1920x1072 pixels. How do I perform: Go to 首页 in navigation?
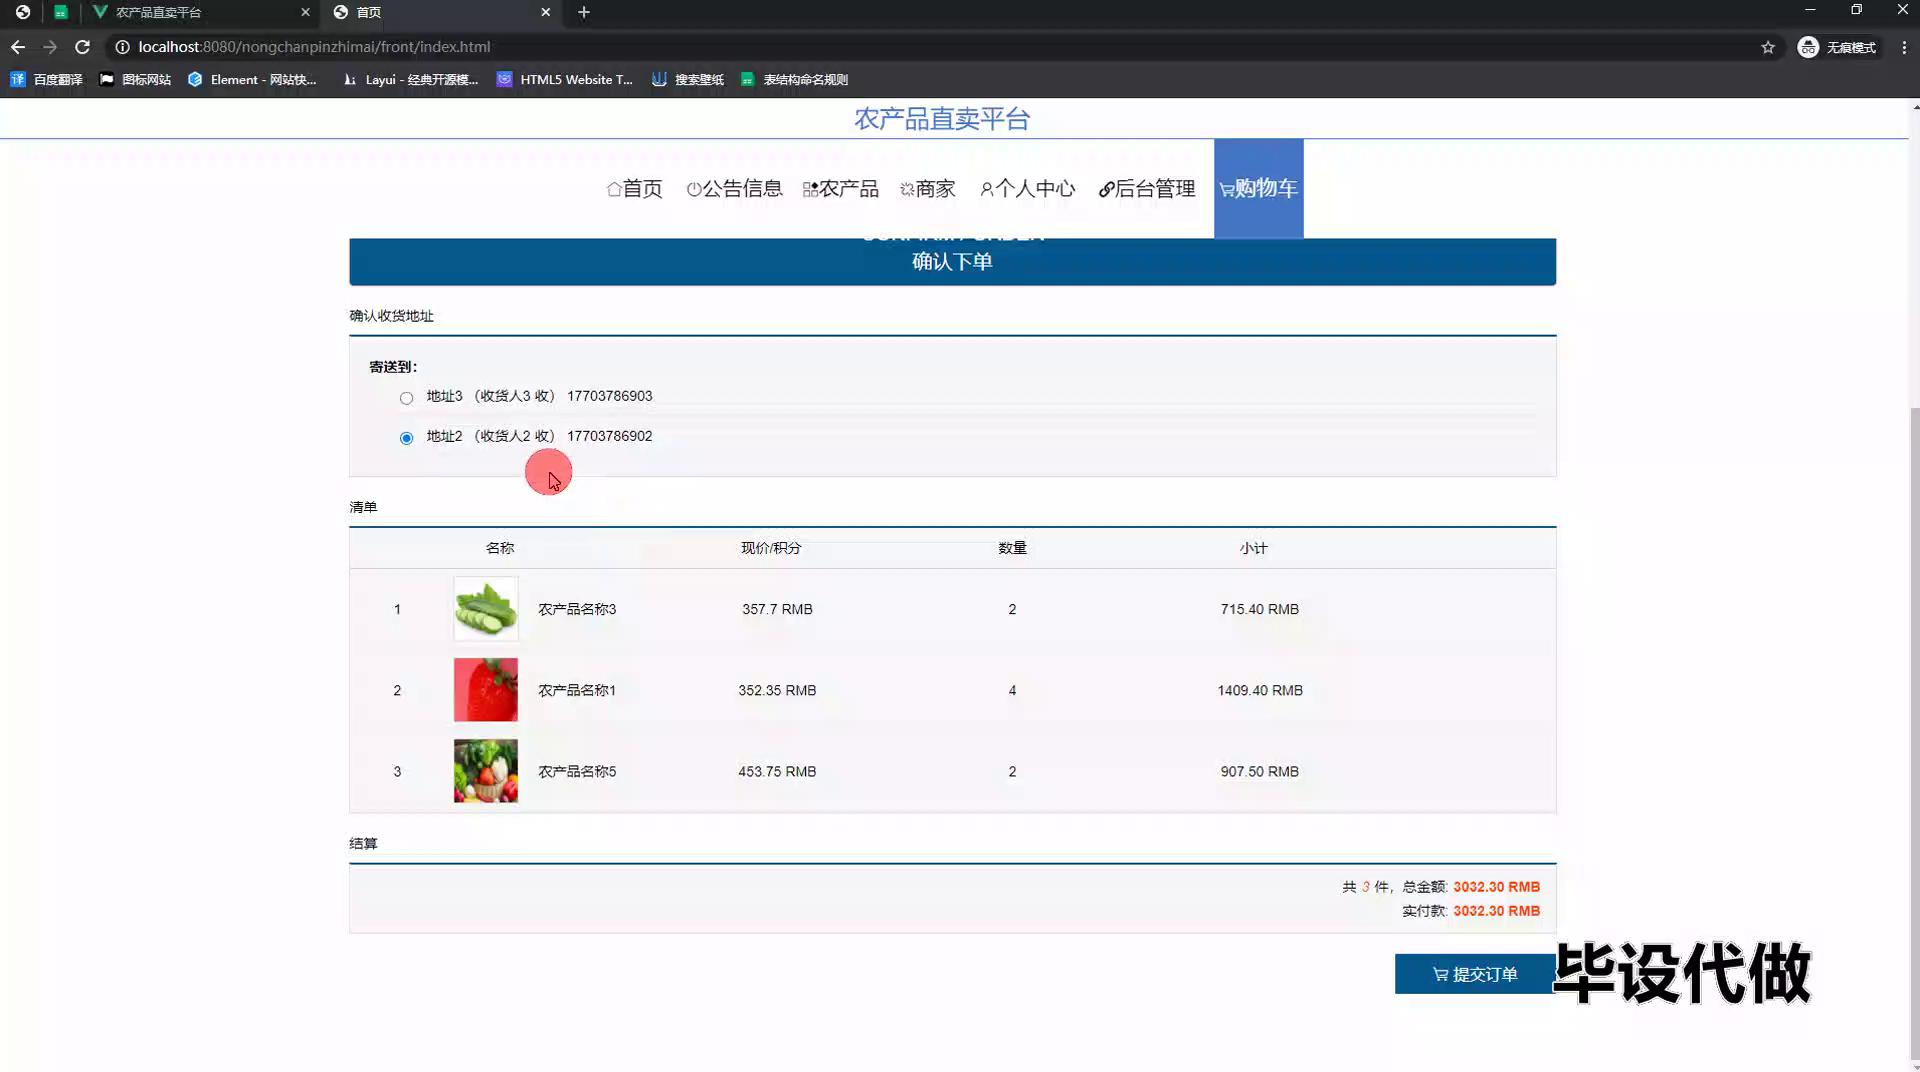pyautogui.click(x=634, y=189)
